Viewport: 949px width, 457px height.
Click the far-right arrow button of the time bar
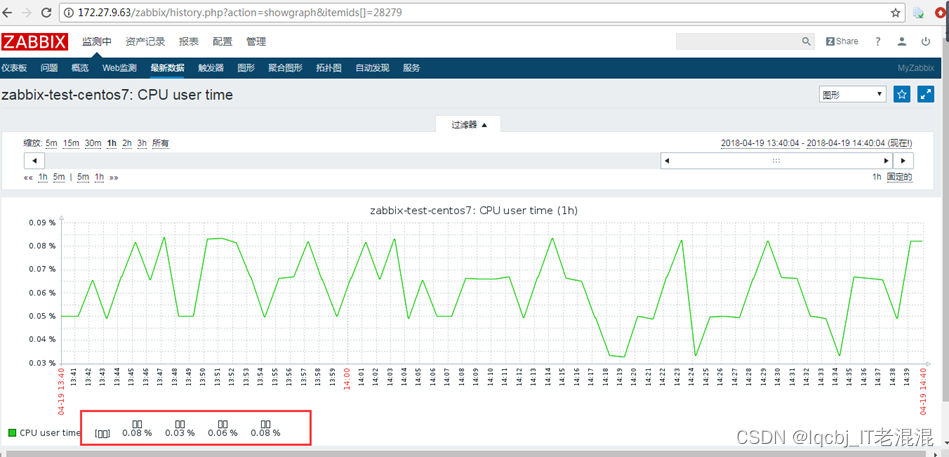point(904,161)
